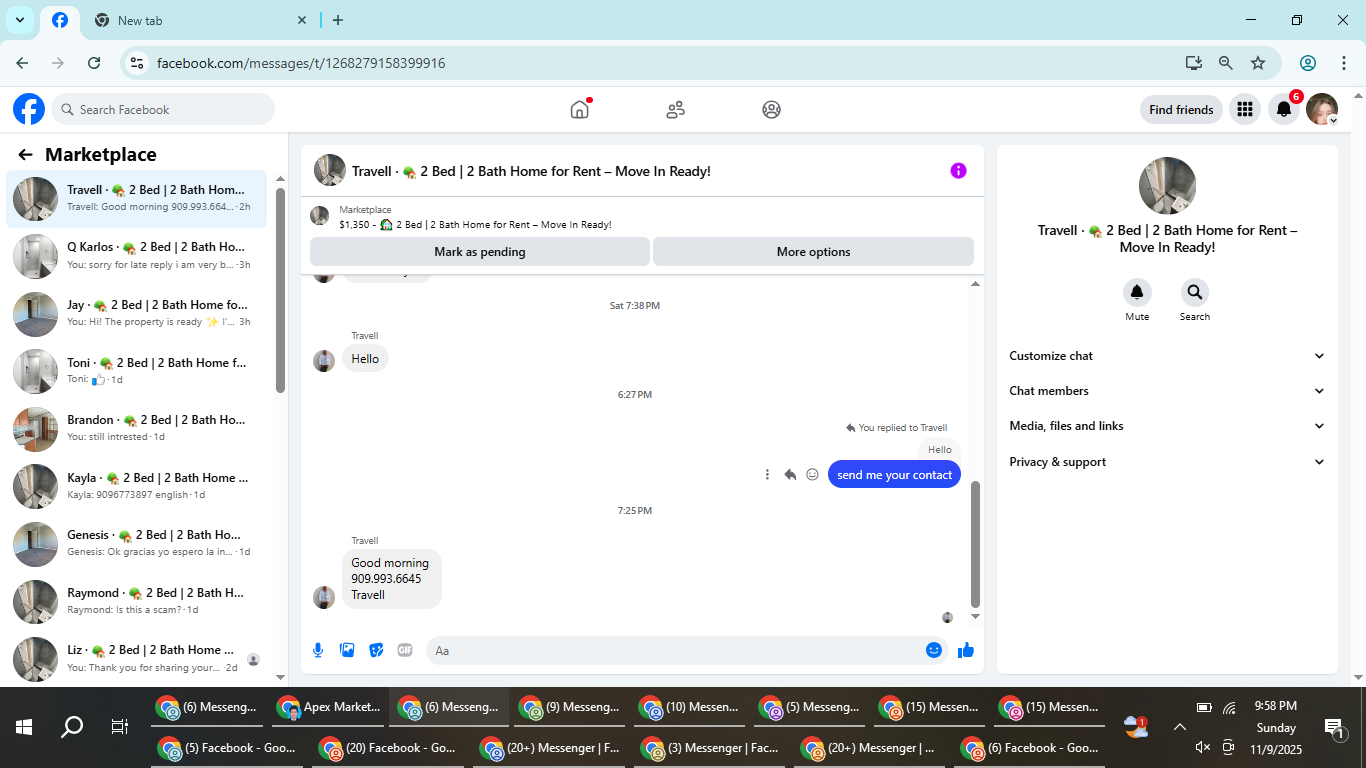This screenshot has height=768, width=1366.
Task: Open Kayla conversation
Action: [137, 486]
